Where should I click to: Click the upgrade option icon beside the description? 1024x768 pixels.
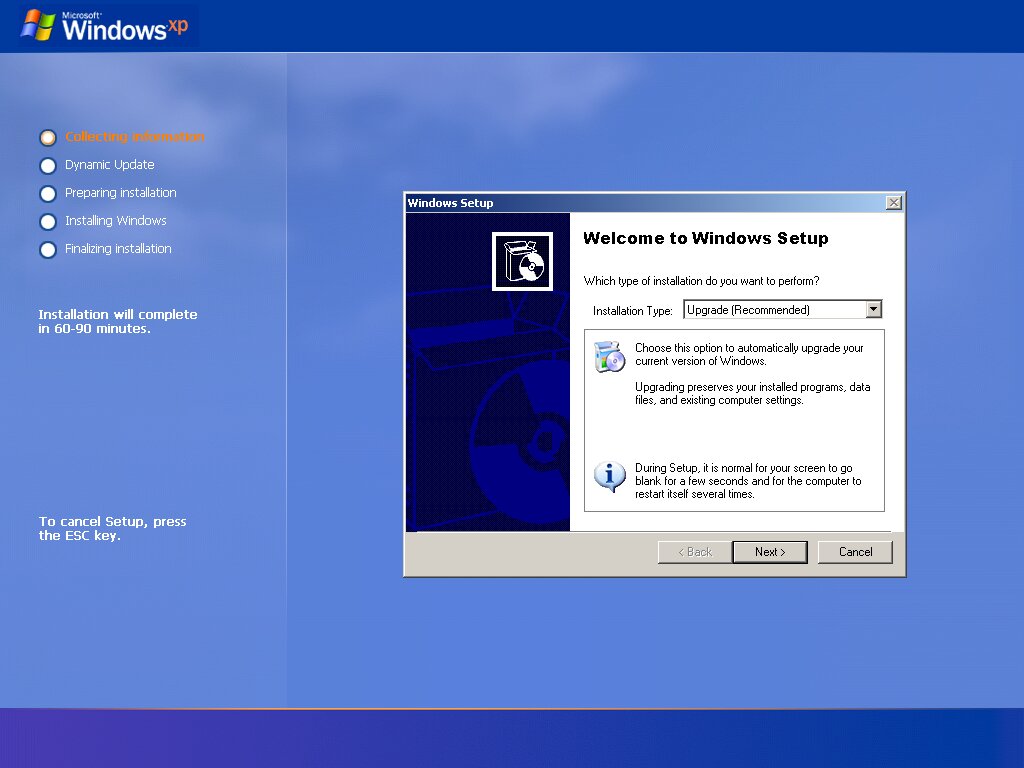click(611, 356)
